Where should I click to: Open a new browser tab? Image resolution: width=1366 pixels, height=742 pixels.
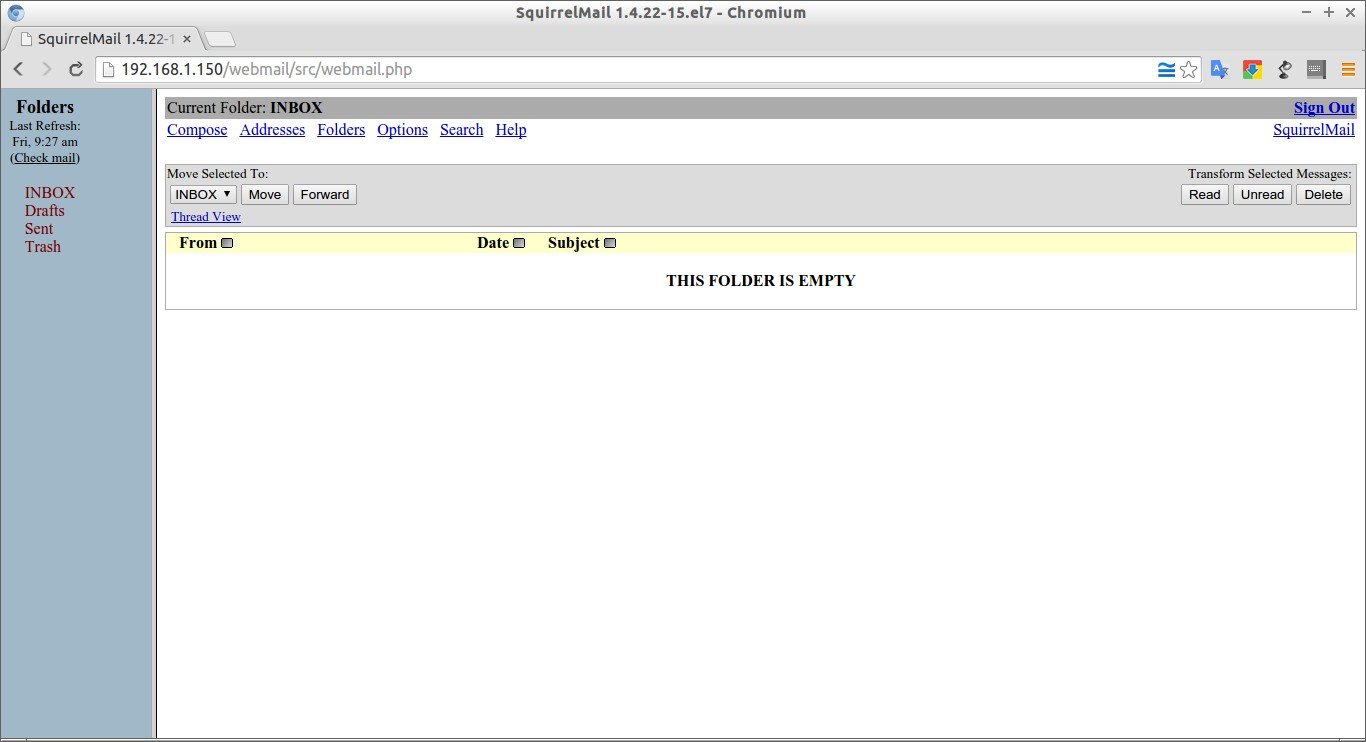pyautogui.click(x=220, y=39)
